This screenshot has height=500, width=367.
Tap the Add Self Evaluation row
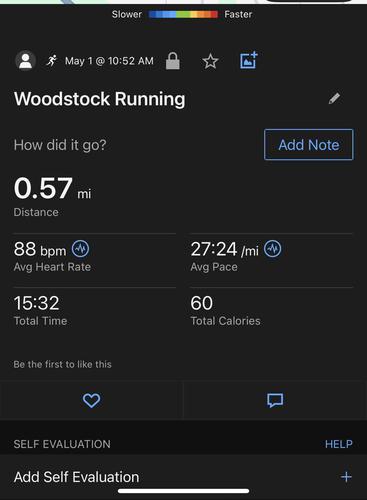[183, 477]
